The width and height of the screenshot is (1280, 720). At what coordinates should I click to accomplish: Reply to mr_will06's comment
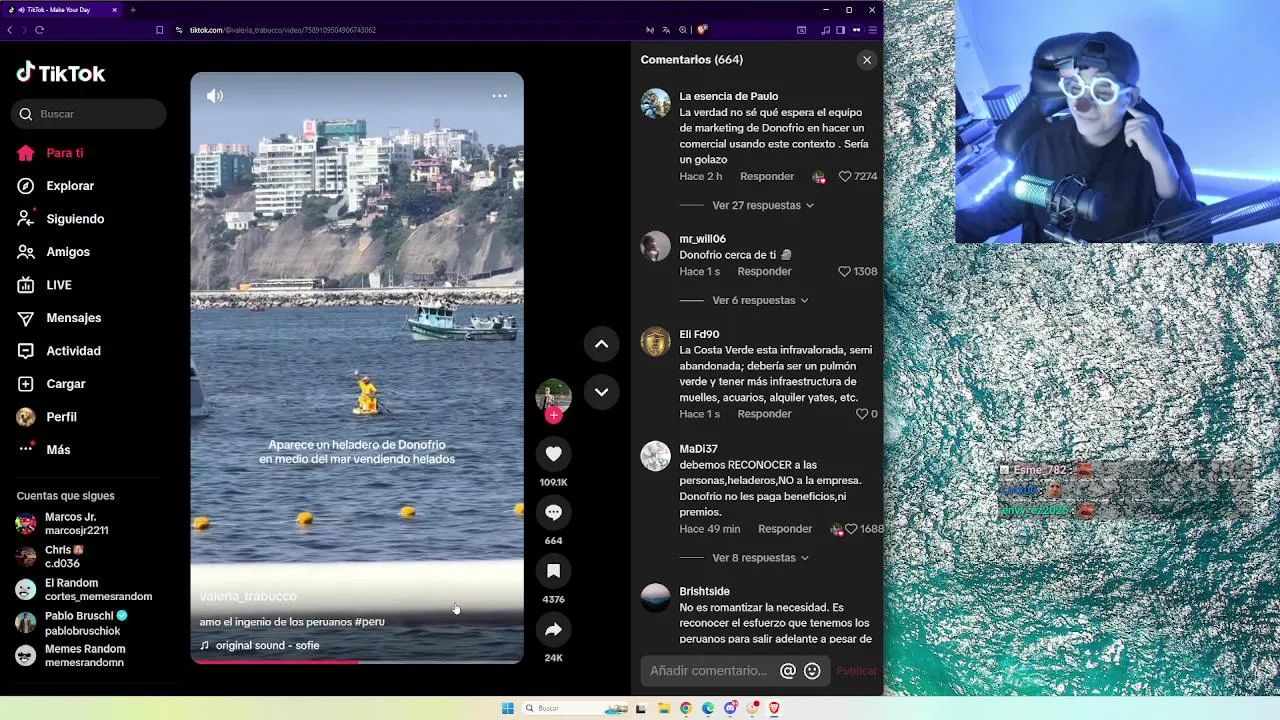pos(764,271)
